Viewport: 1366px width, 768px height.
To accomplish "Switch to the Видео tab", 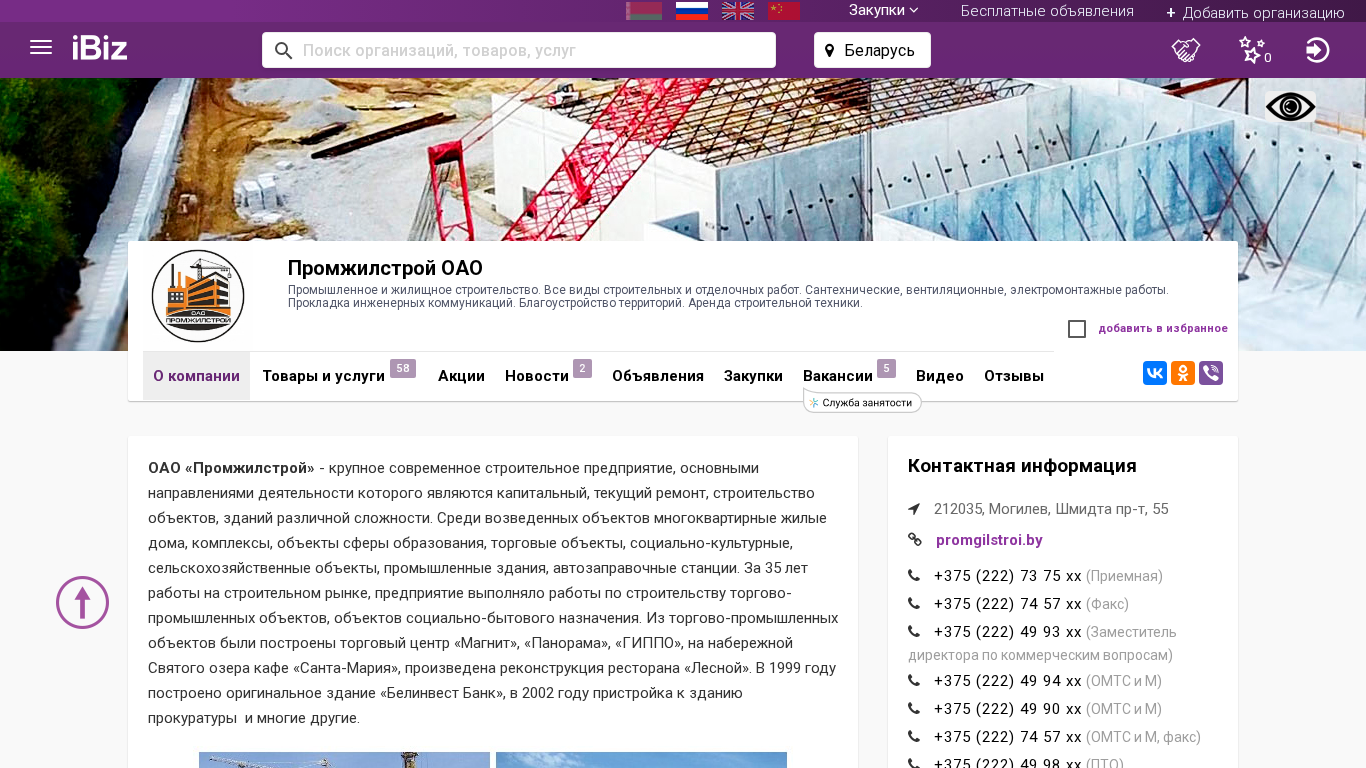I will pyautogui.click(x=940, y=376).
